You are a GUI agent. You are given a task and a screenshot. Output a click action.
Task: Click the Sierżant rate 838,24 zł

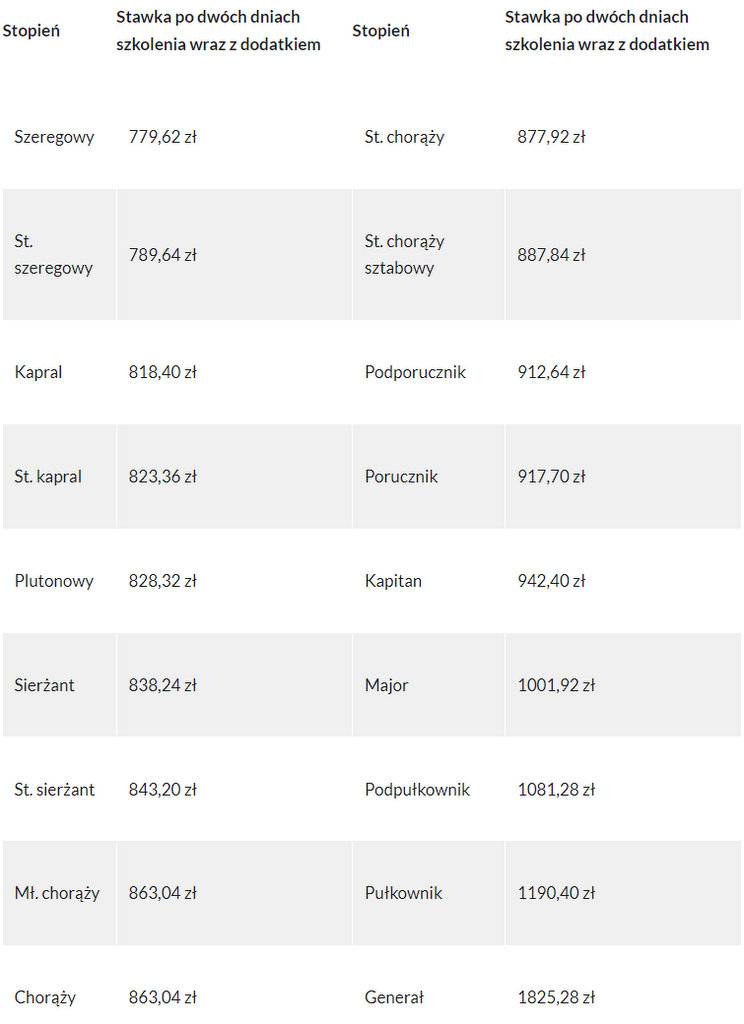coord(163,685)
